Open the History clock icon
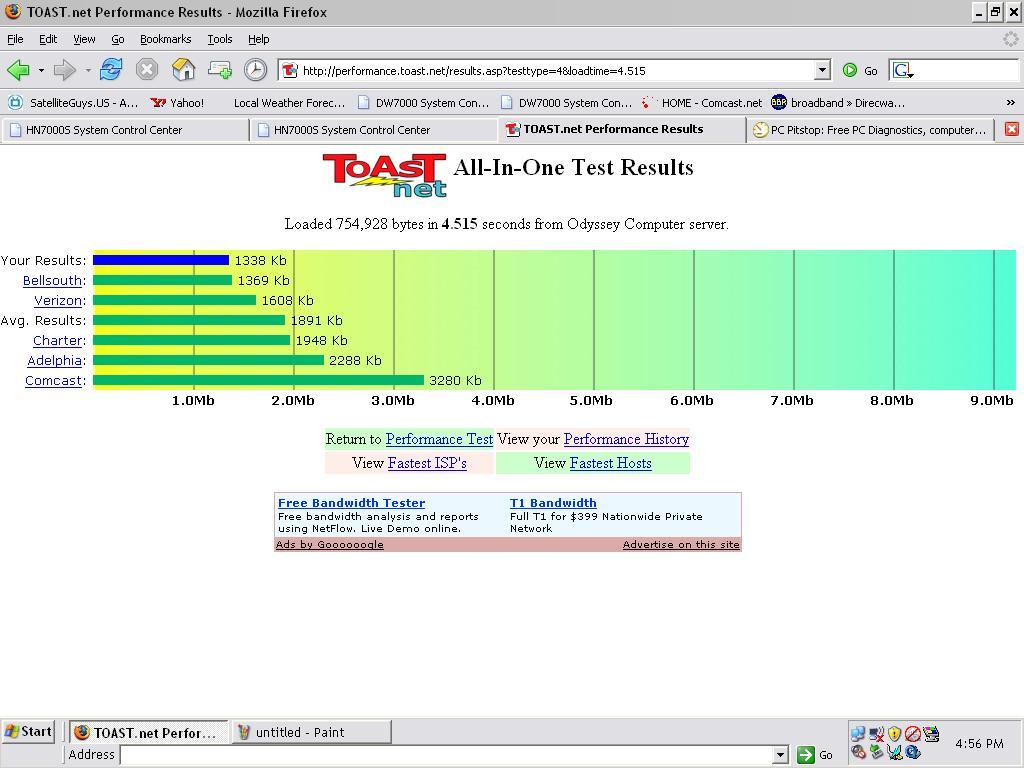The image size is (1024, 768). click(x=255, y=70)
